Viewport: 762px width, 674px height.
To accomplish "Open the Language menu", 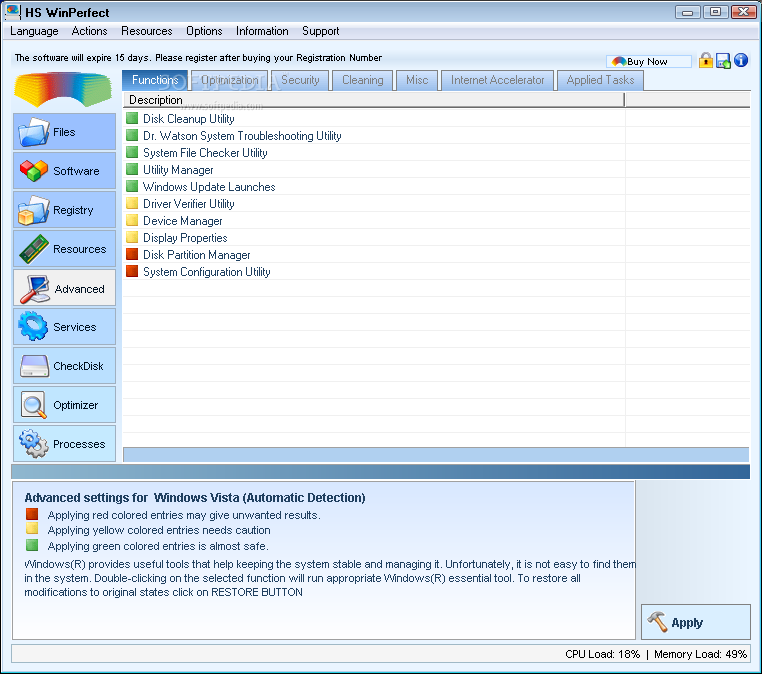I will click(x=34, y=31).
